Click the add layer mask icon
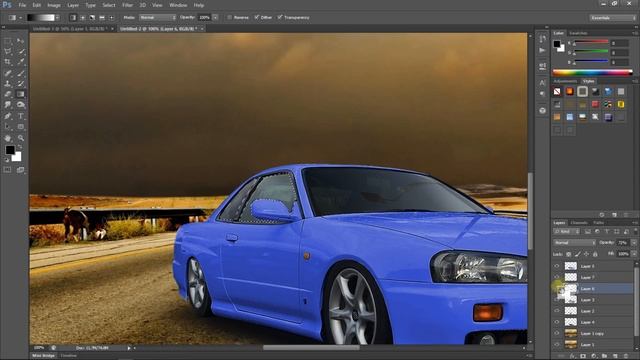The image size is (640, 360). click(x=583, y=356)
